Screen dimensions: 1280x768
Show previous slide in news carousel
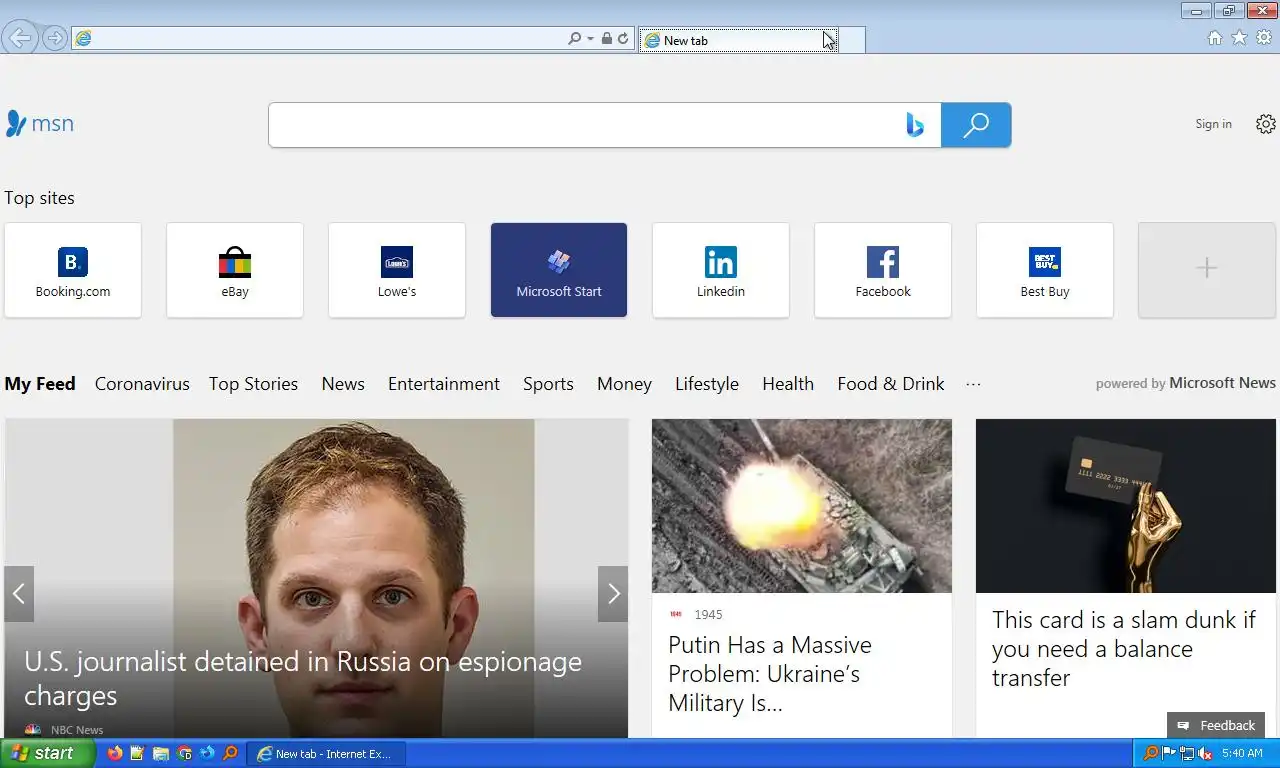click(x=19, y=594)
